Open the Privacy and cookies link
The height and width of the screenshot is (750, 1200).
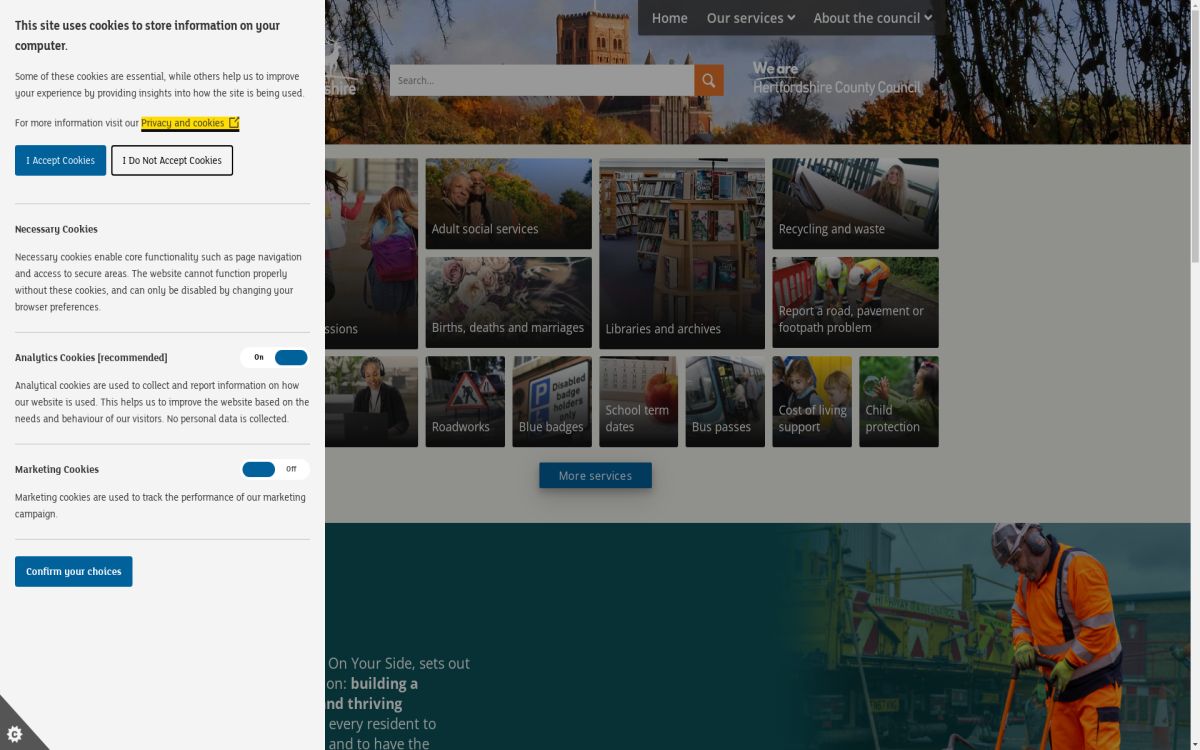183,123
